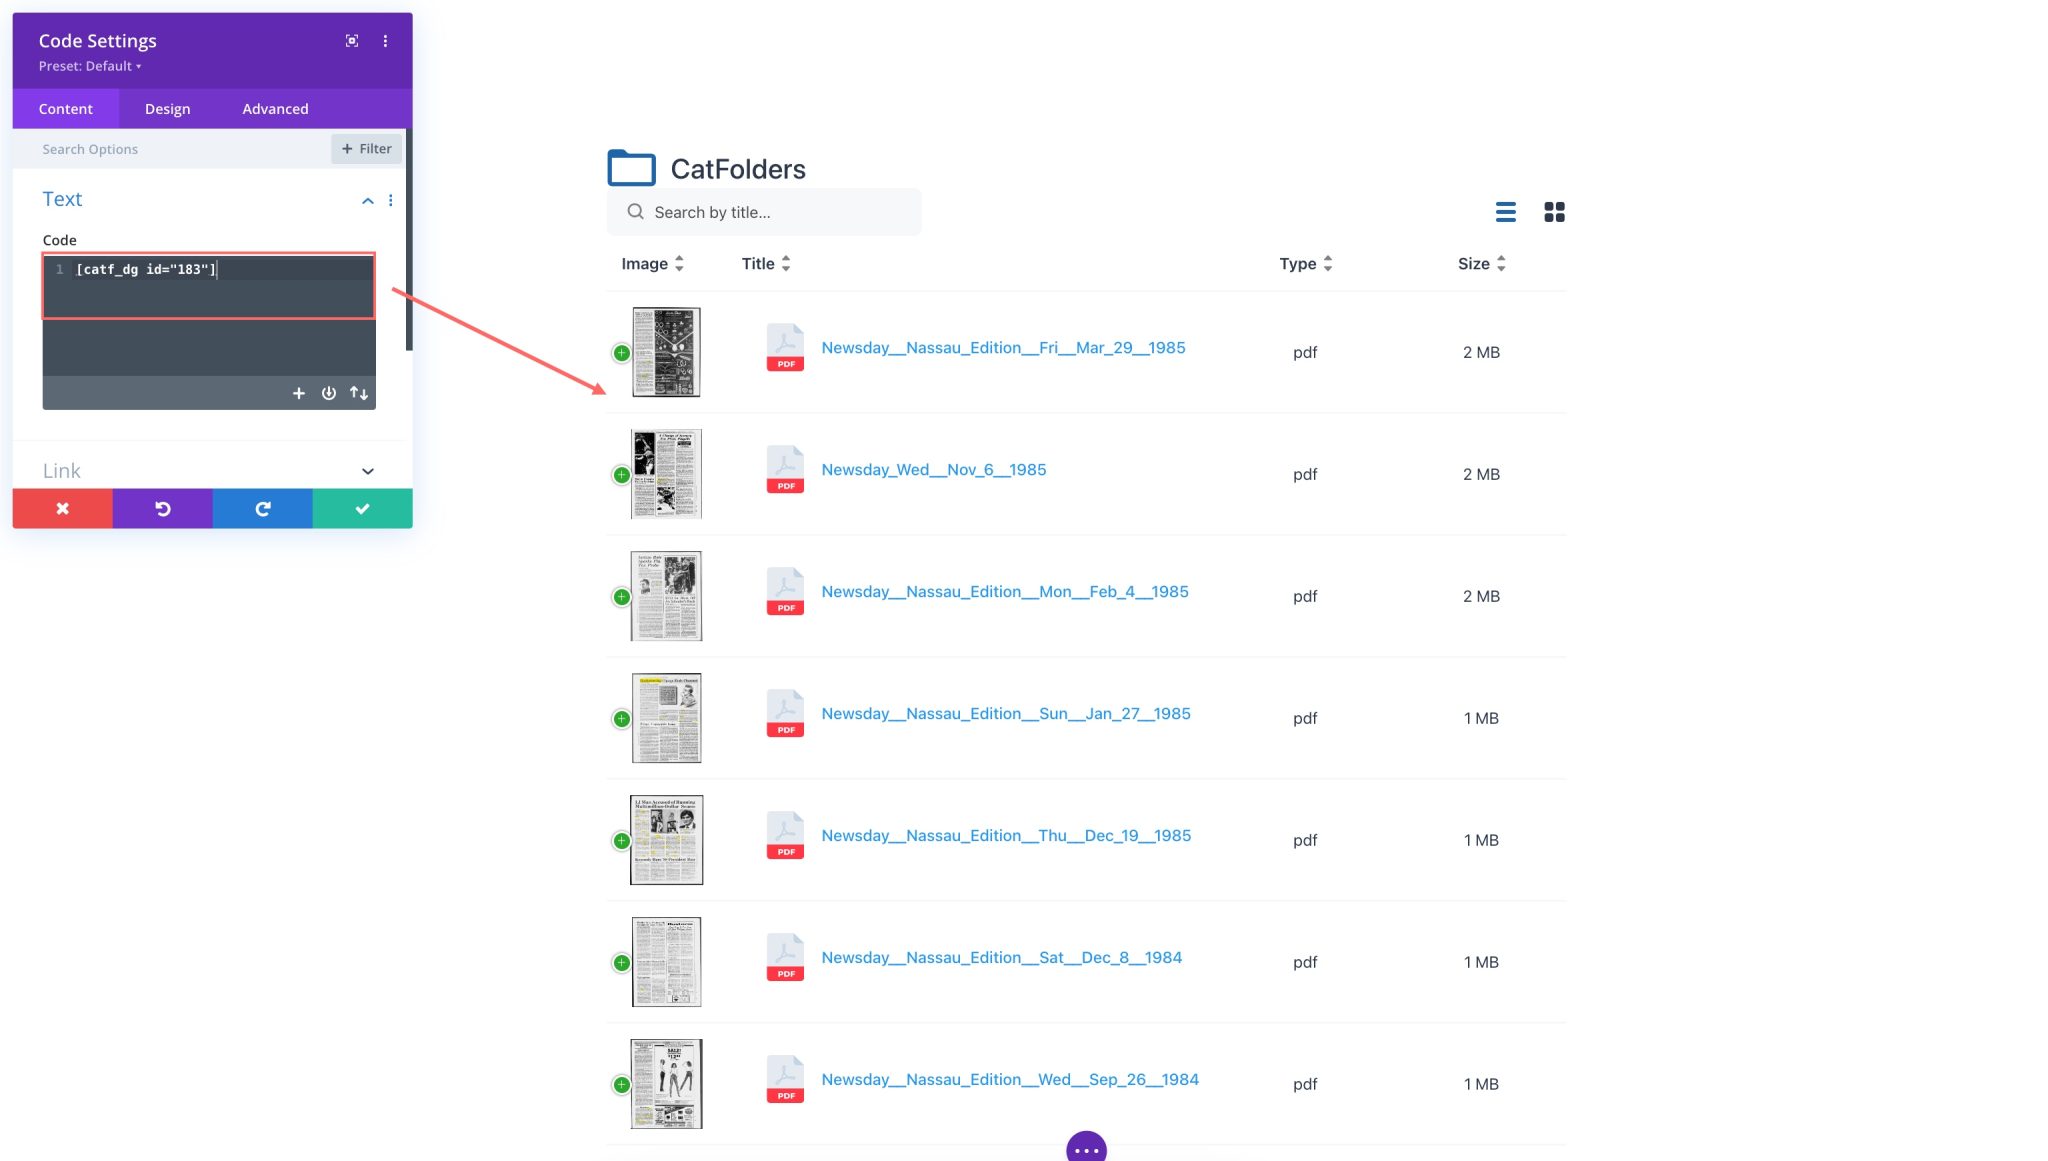This screenshot has height=1161, width=2048.
Task: Sort files by Title column
Action: click(786, 263)
